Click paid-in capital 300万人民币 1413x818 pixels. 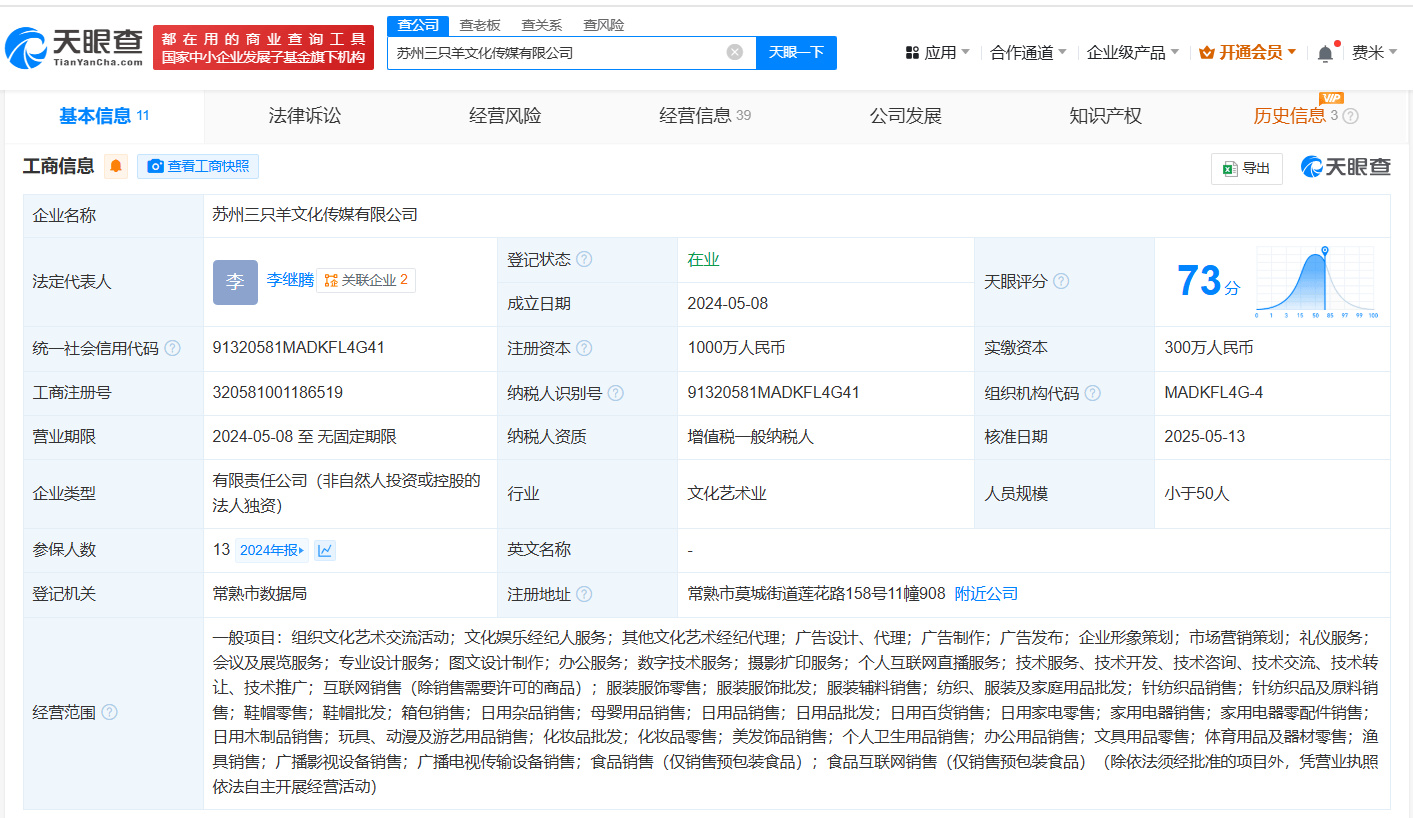(1209, 348)
